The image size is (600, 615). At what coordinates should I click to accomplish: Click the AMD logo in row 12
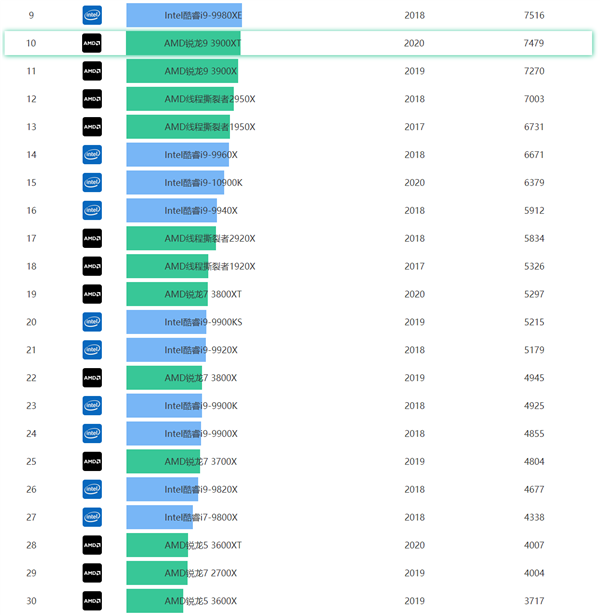tap(92, 99)
